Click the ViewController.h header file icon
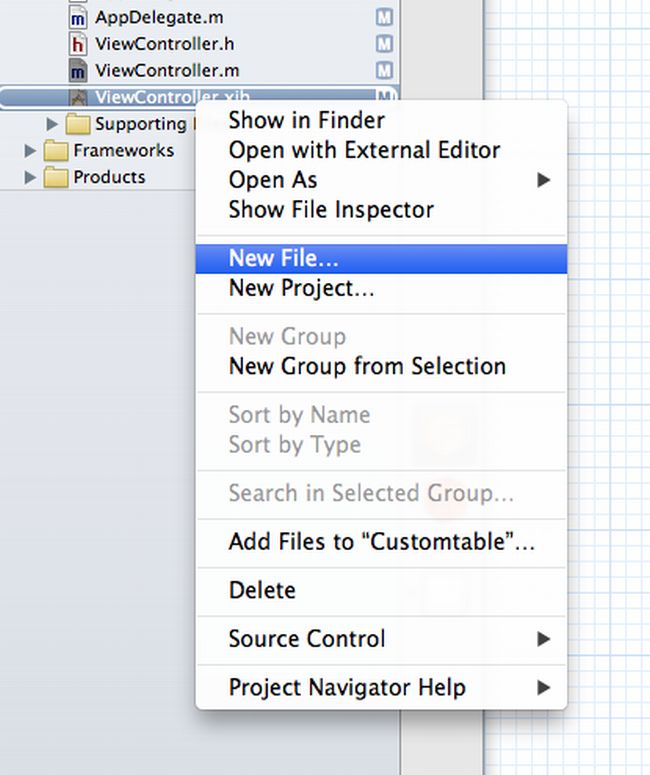The image size is (650, 775). (x=78, y=44)
